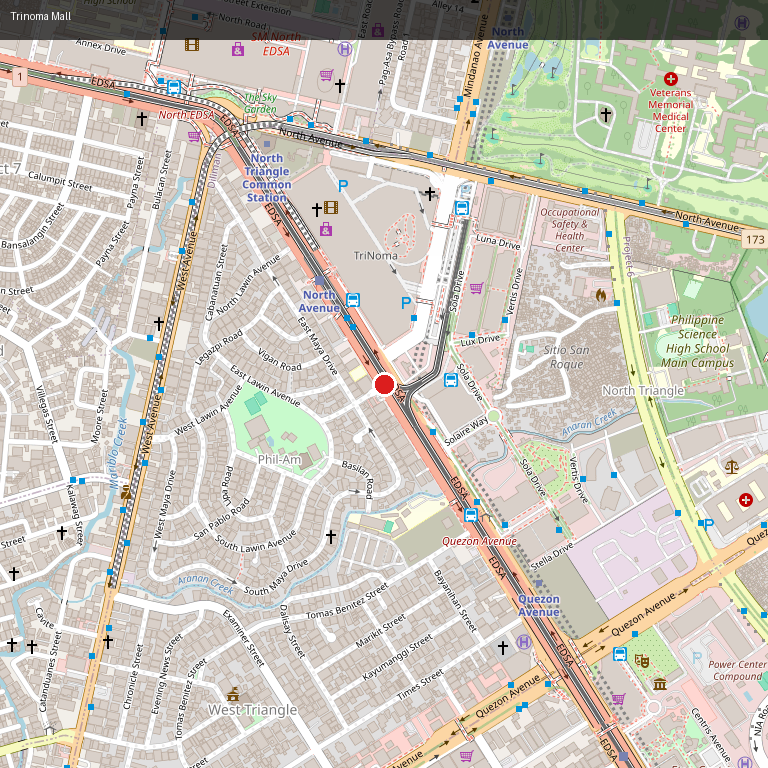Select the Luna Drive label

[x=498, y=242]
